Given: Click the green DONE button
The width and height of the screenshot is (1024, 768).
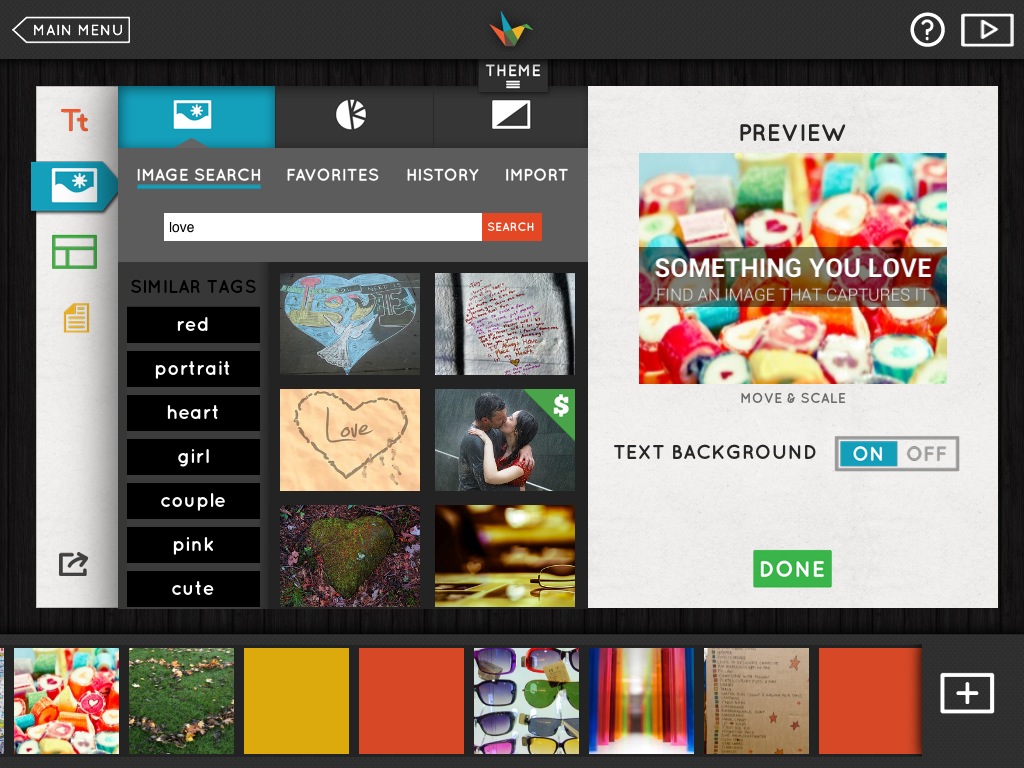Looking at the screenshot, I should click(792, 569).
